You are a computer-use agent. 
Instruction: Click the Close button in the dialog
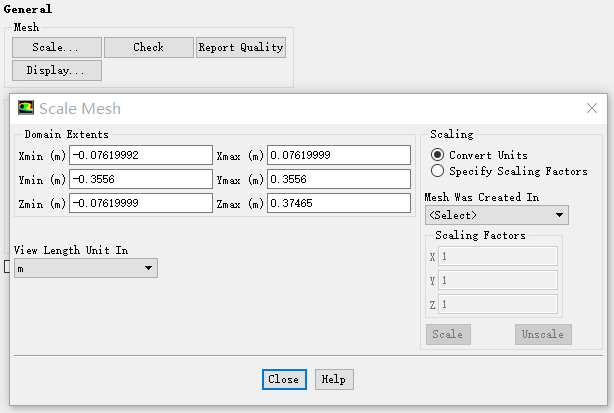284,379
